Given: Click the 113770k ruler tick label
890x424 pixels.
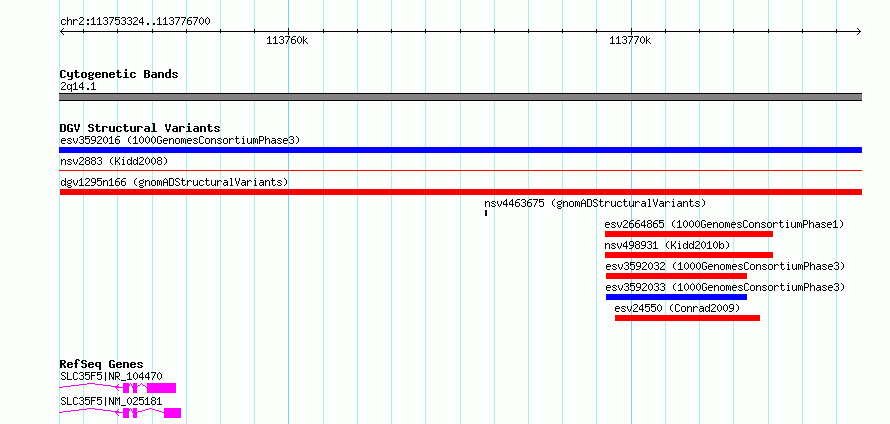Looking at the screenshot, I should point(630,40).
